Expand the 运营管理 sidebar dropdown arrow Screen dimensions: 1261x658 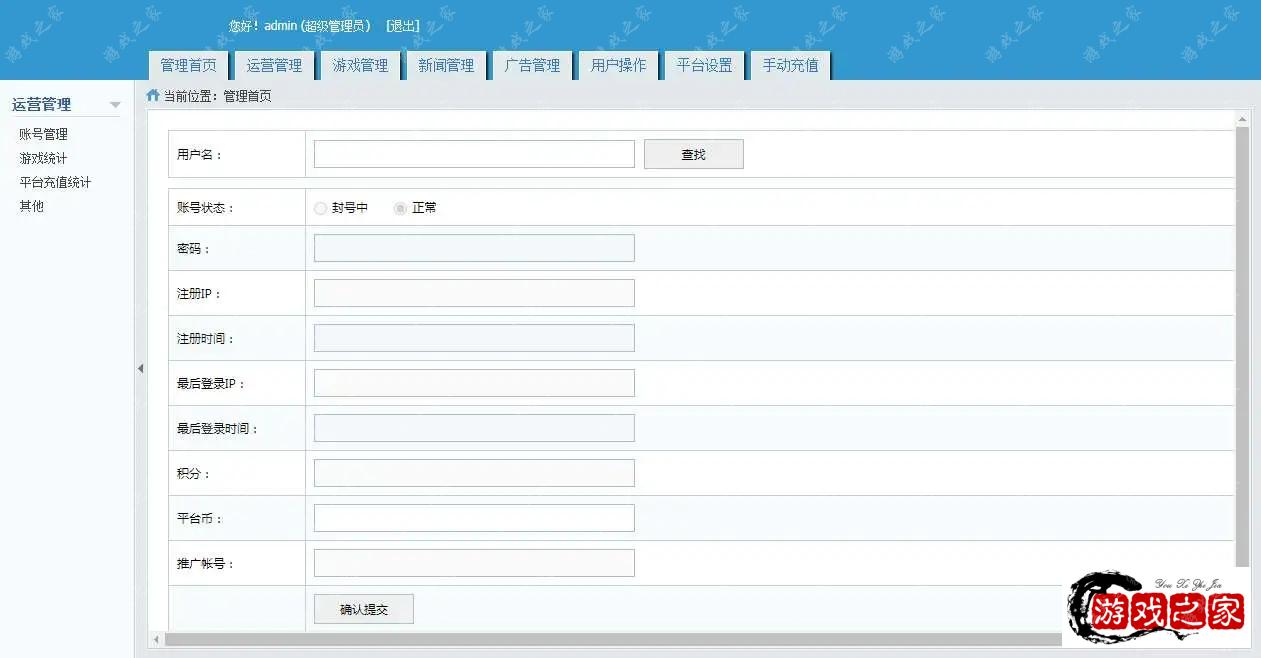pos(115,105)
